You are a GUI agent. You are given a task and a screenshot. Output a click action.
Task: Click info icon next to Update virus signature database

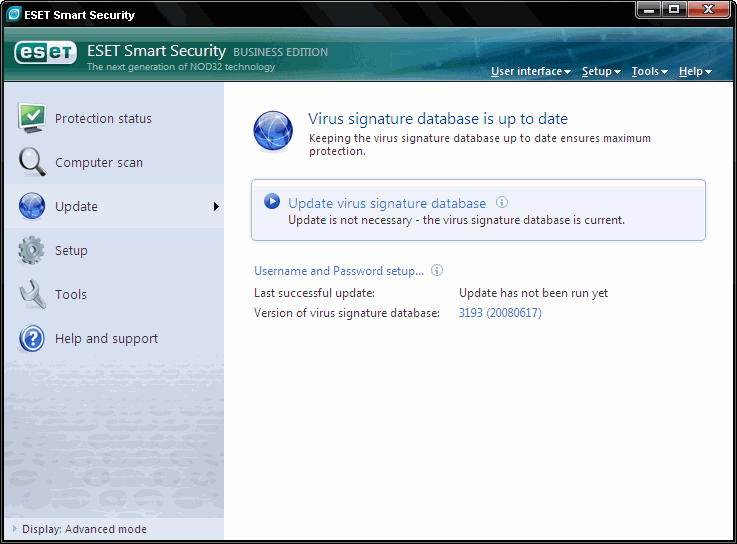[502, 202]
